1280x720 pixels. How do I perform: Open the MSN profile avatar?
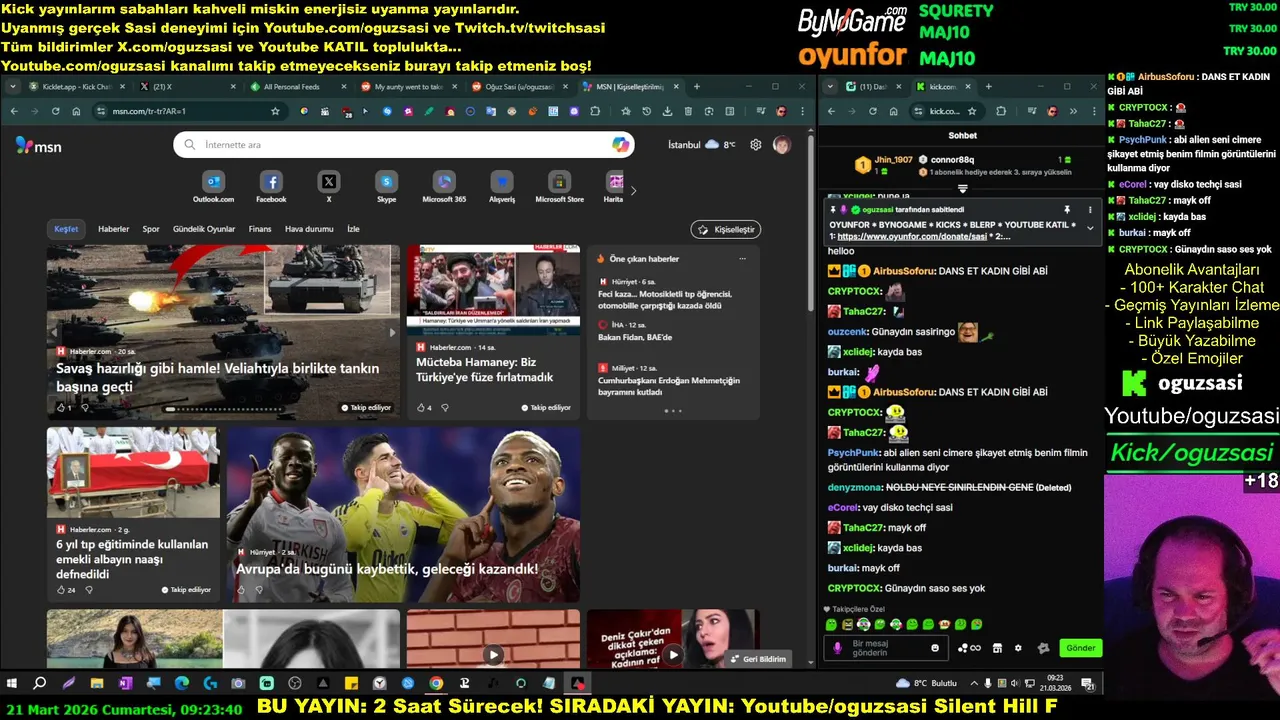pos(782,145)
